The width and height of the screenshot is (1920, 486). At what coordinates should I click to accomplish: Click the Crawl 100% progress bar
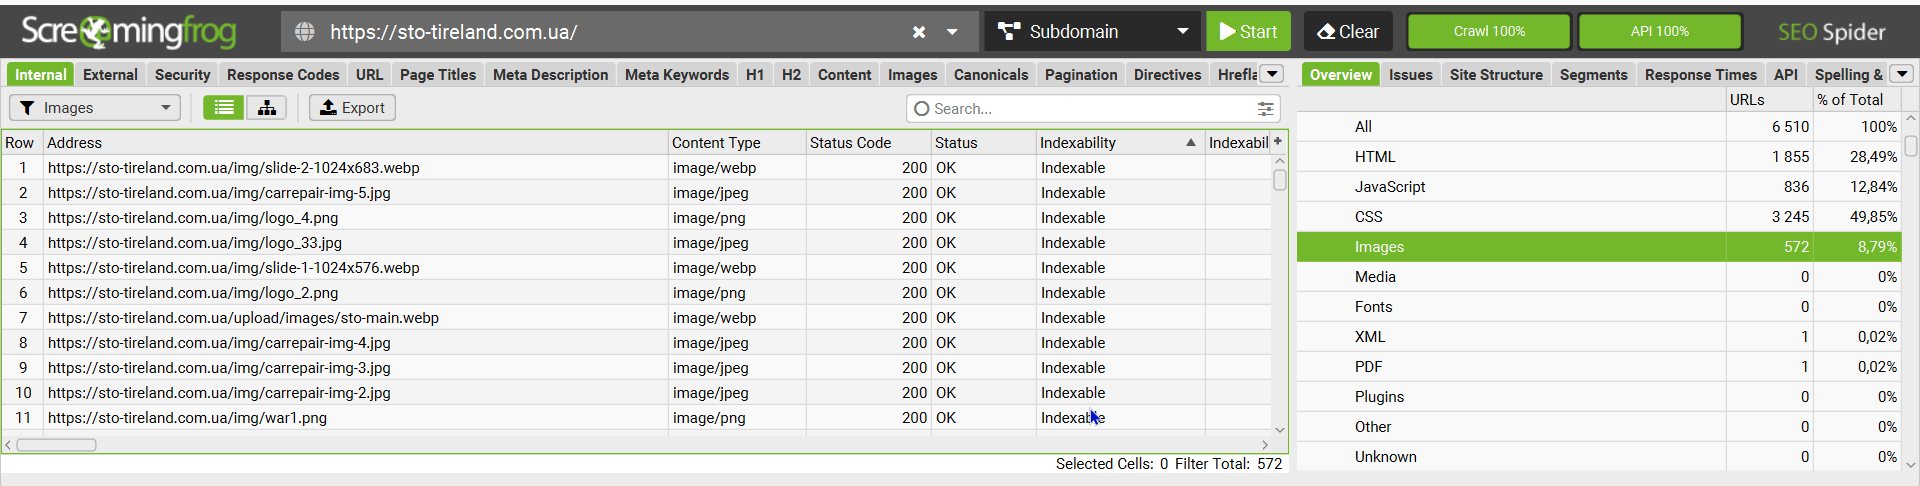pos(1489,32)
